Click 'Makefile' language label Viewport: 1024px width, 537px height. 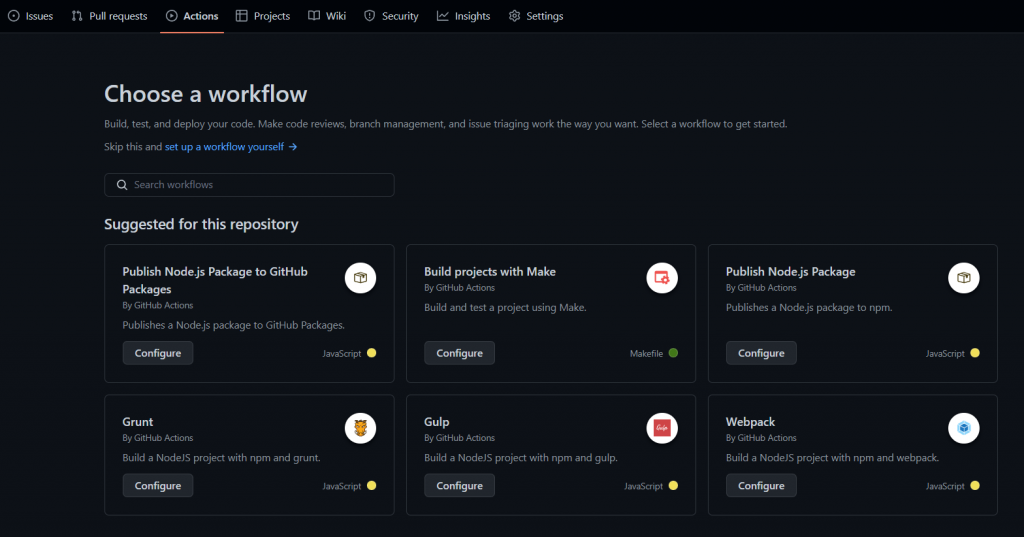point(647,353)
